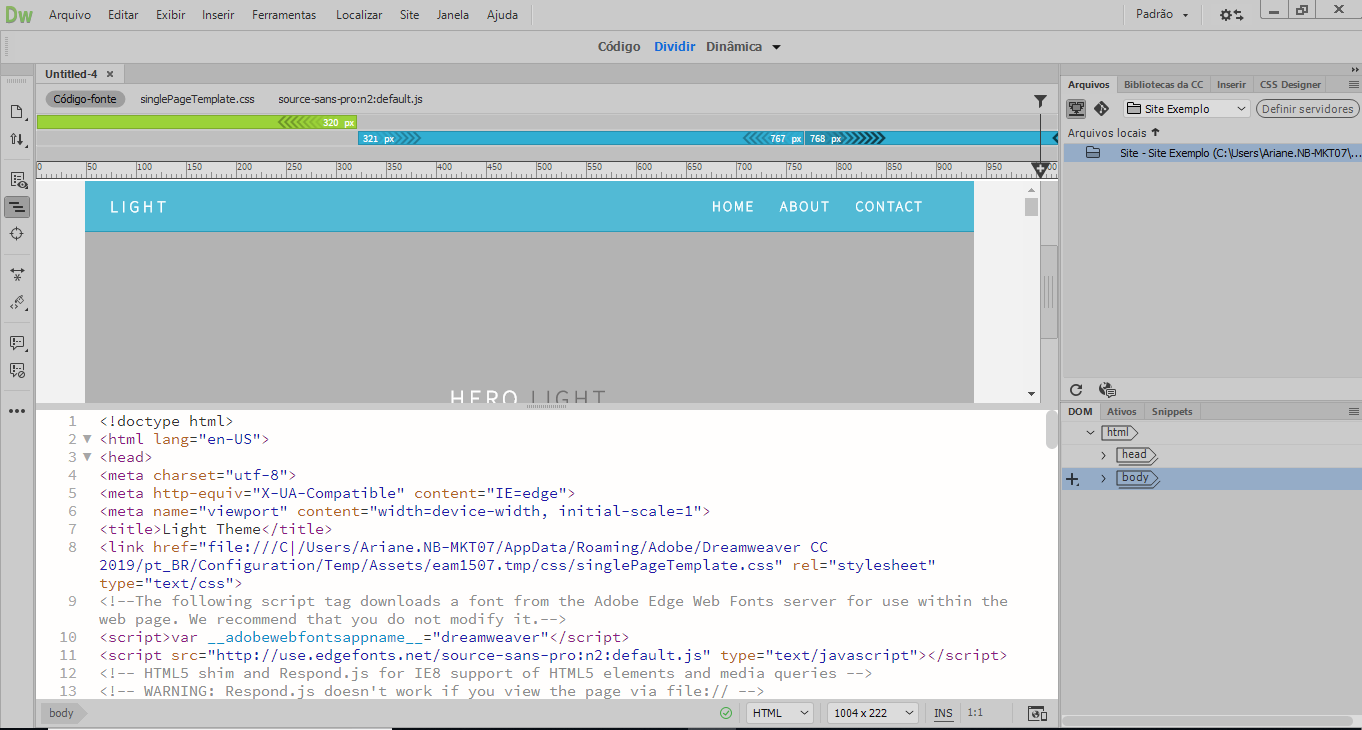Open the Open Documents list icon
1362x730 pixels.
[17, 112]
